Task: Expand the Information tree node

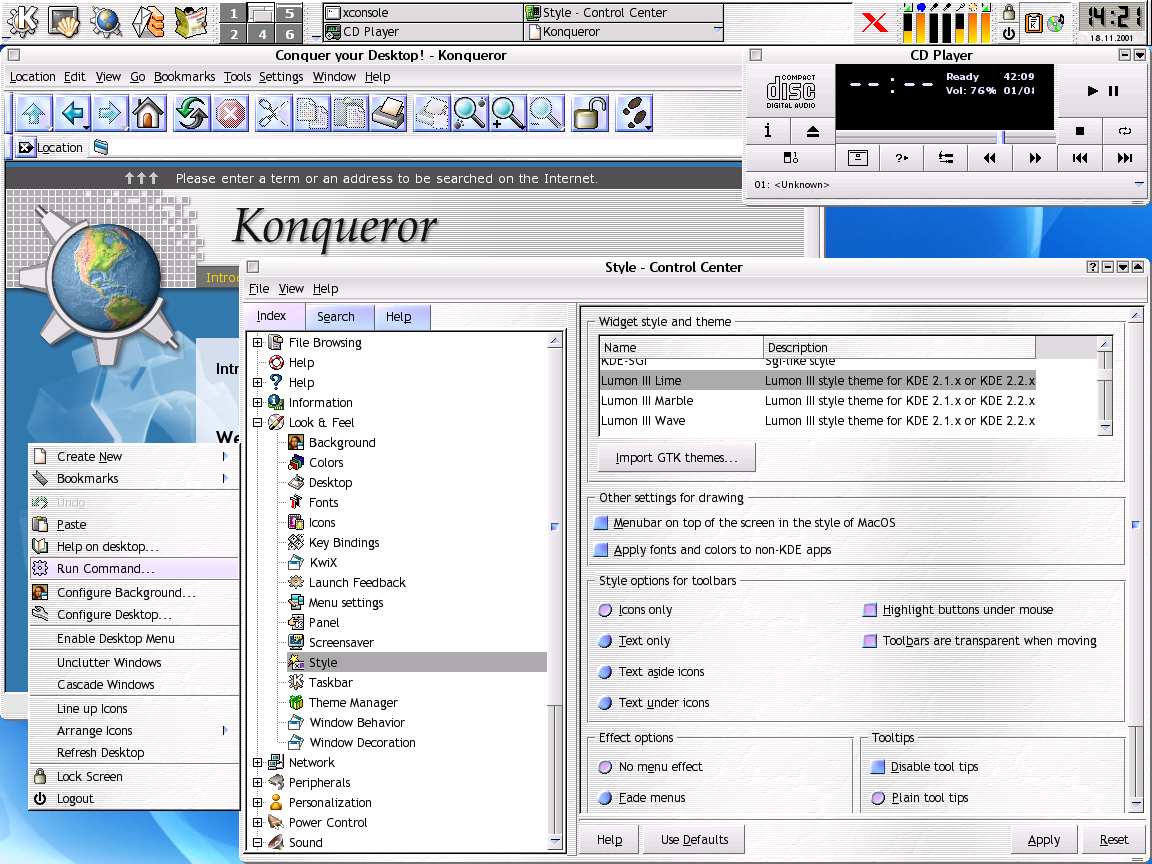Action: click(x=258, y=403)
